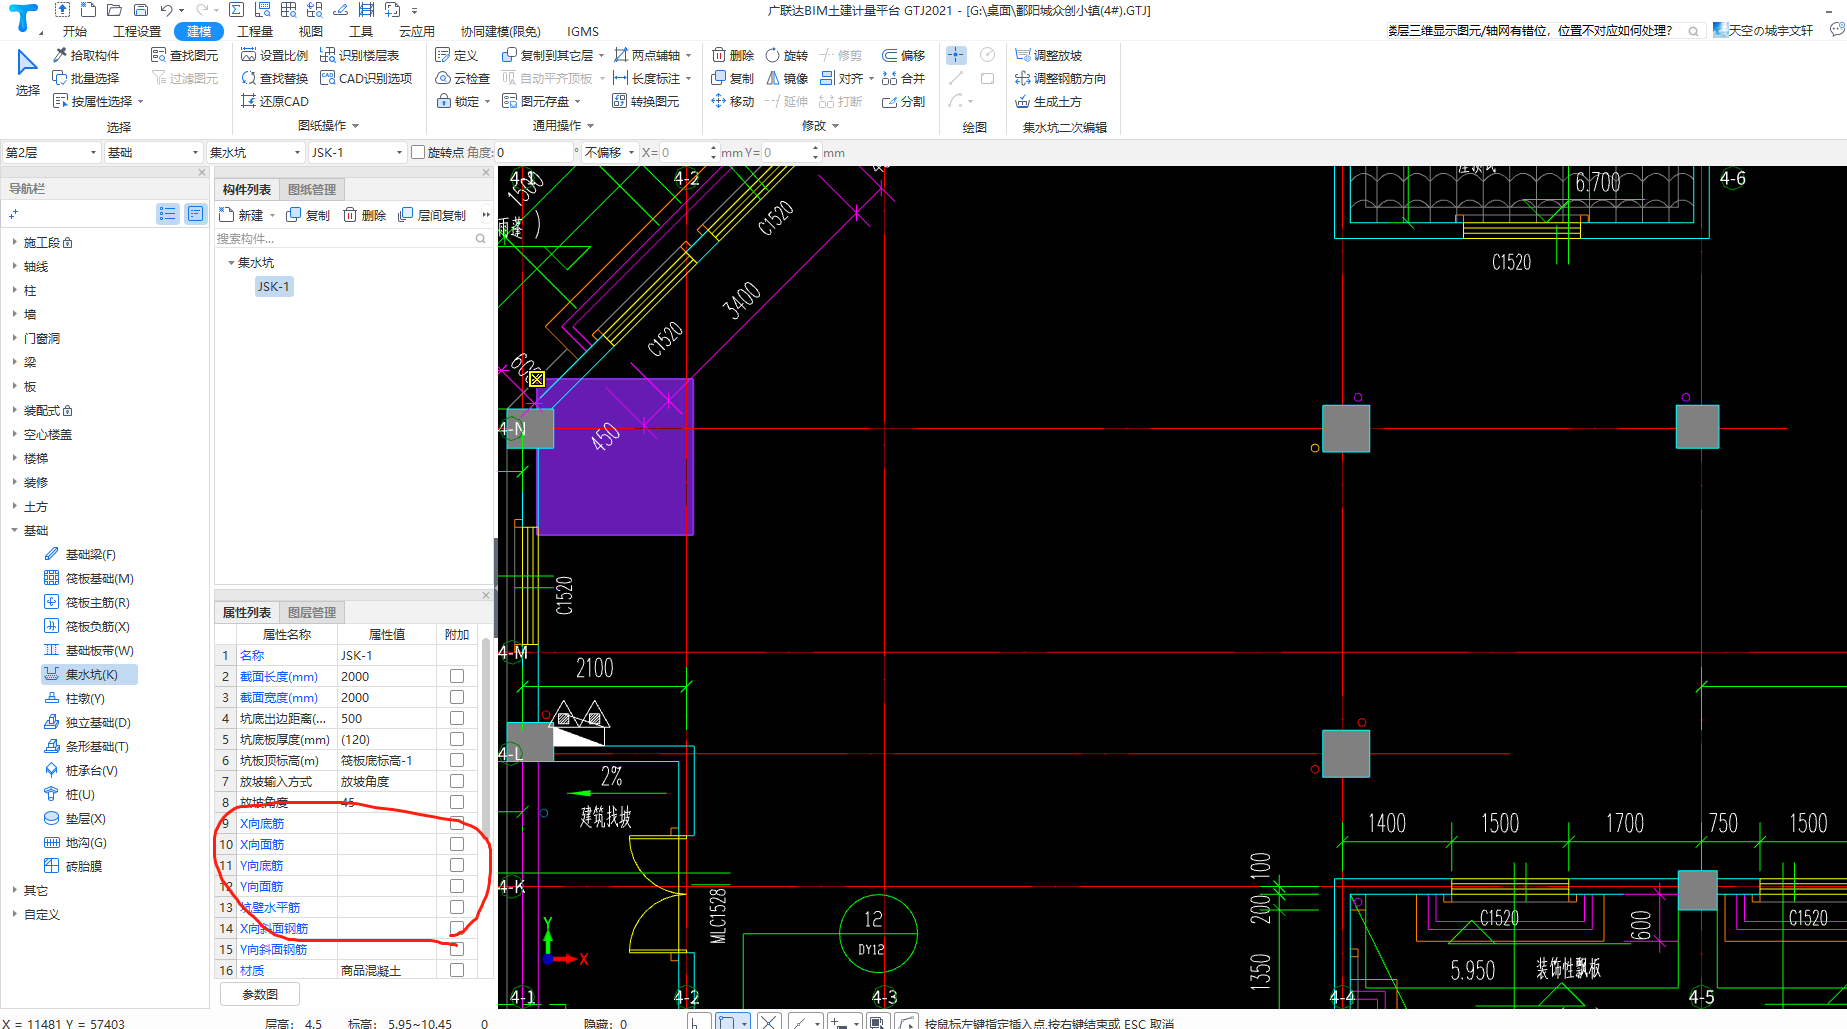Click the 转换图元 icon
Screen dimensions: 1847x1029
click(x=620, y=101)
